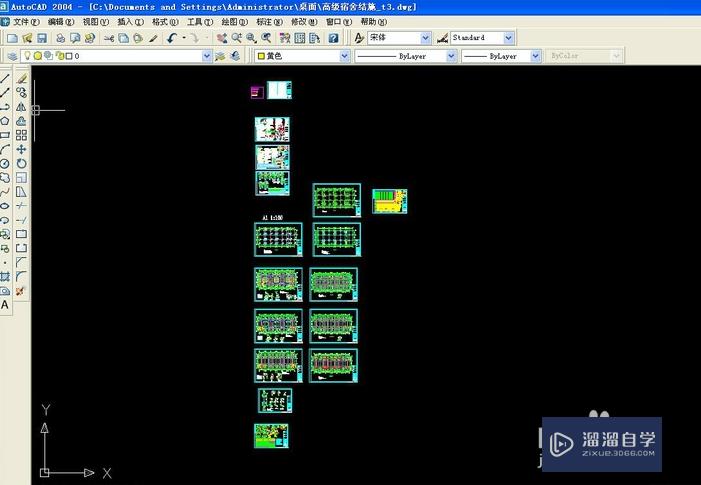Click the Layer Previous icon
701x485 pixels.
point(235,56)
